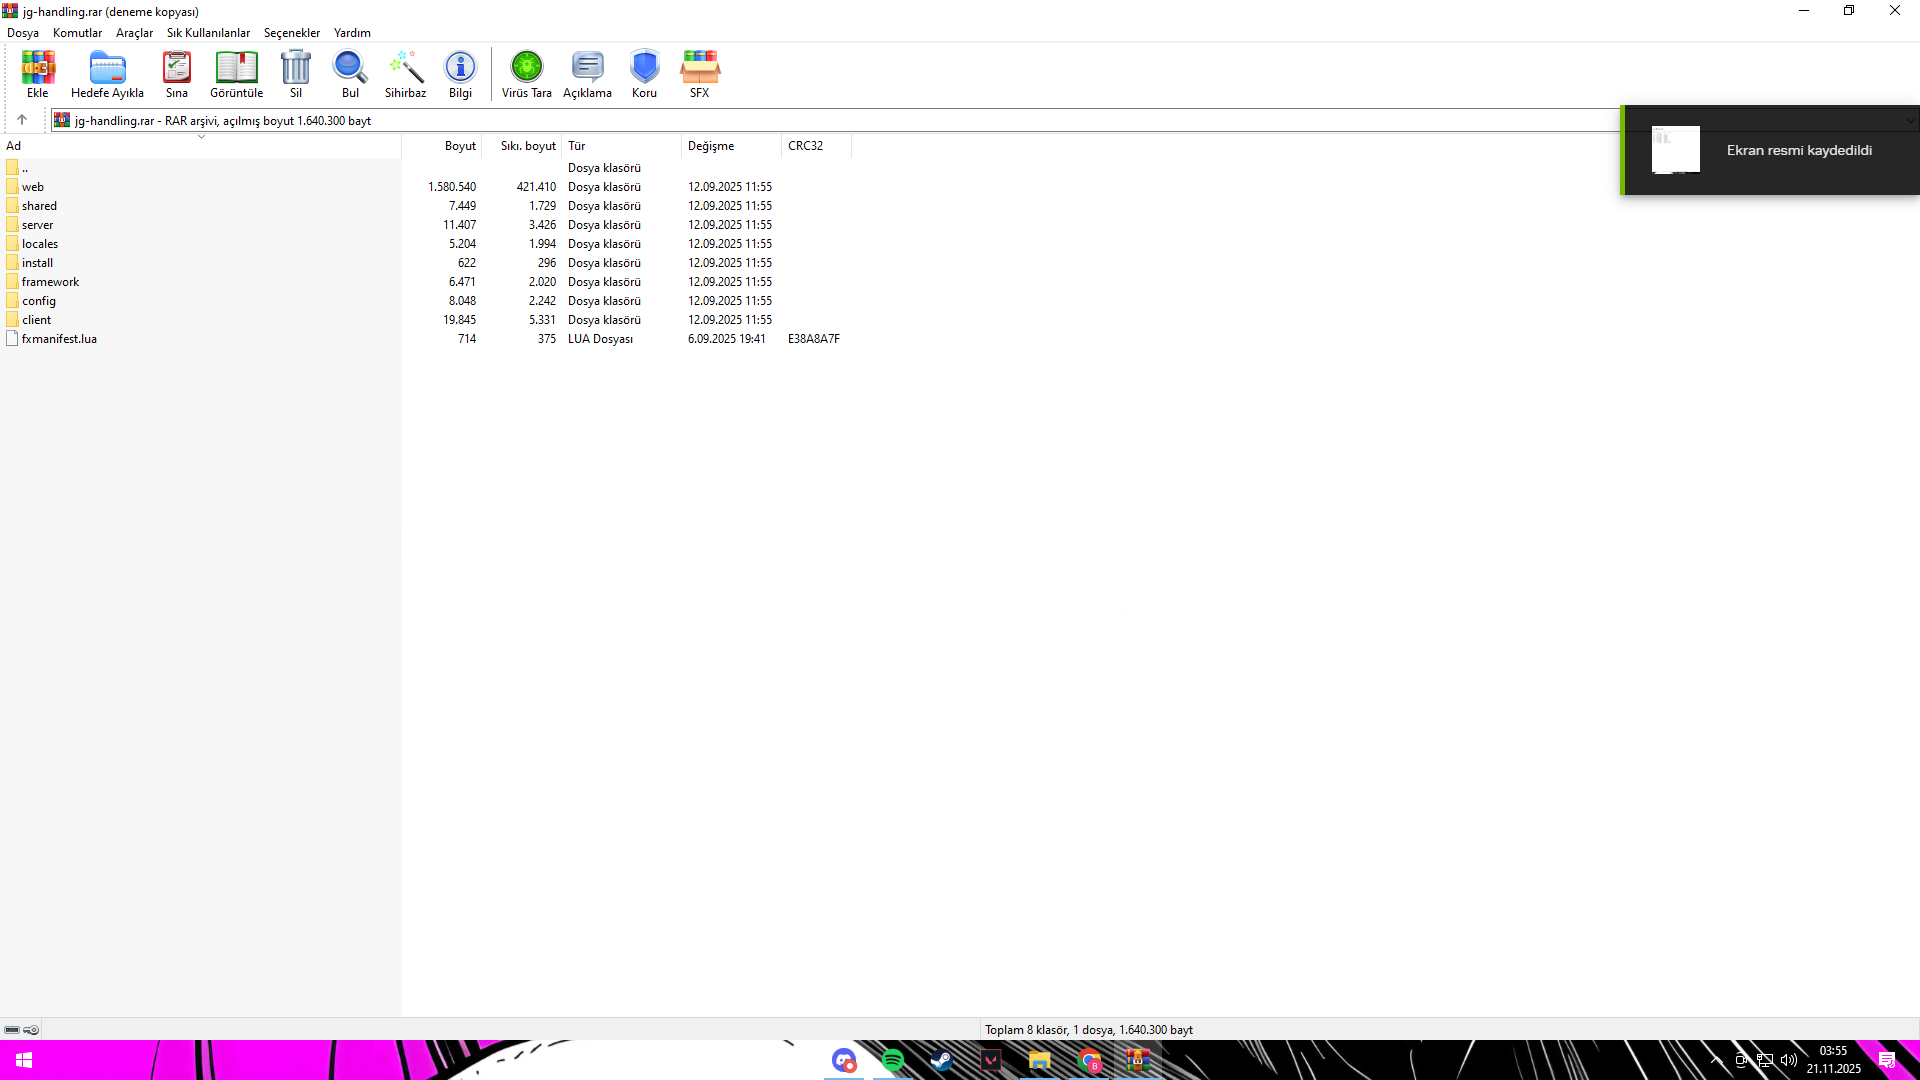Click the Sına test archive icon
The width and height of the screenshot is (1920, 1080).
[x=177, y=74]
